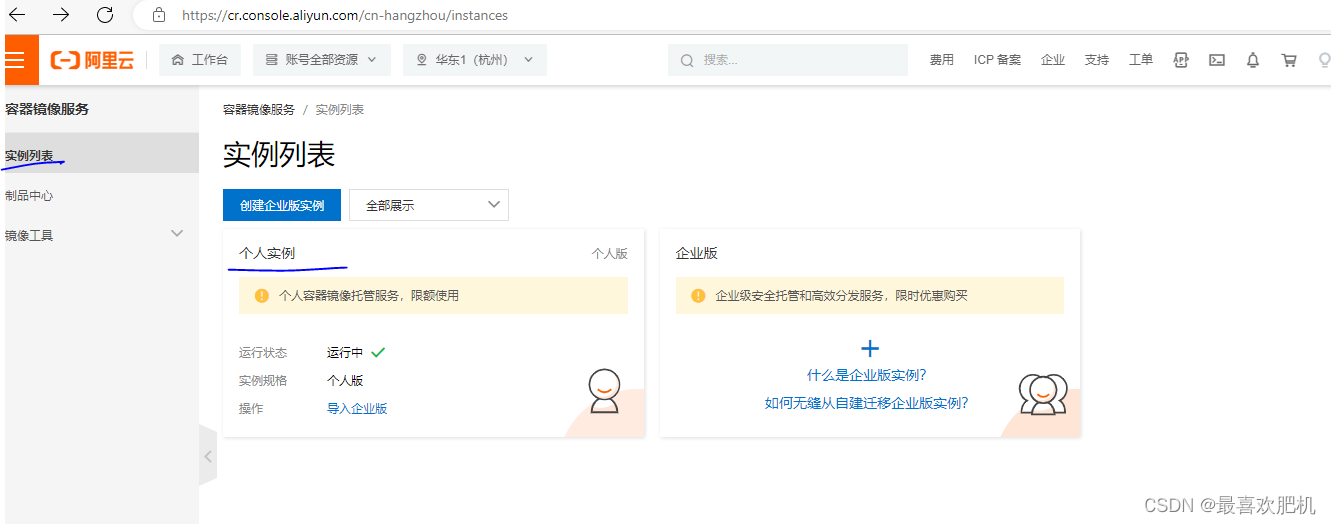Open the 什么是企业版实例? link

coord(867,375)
